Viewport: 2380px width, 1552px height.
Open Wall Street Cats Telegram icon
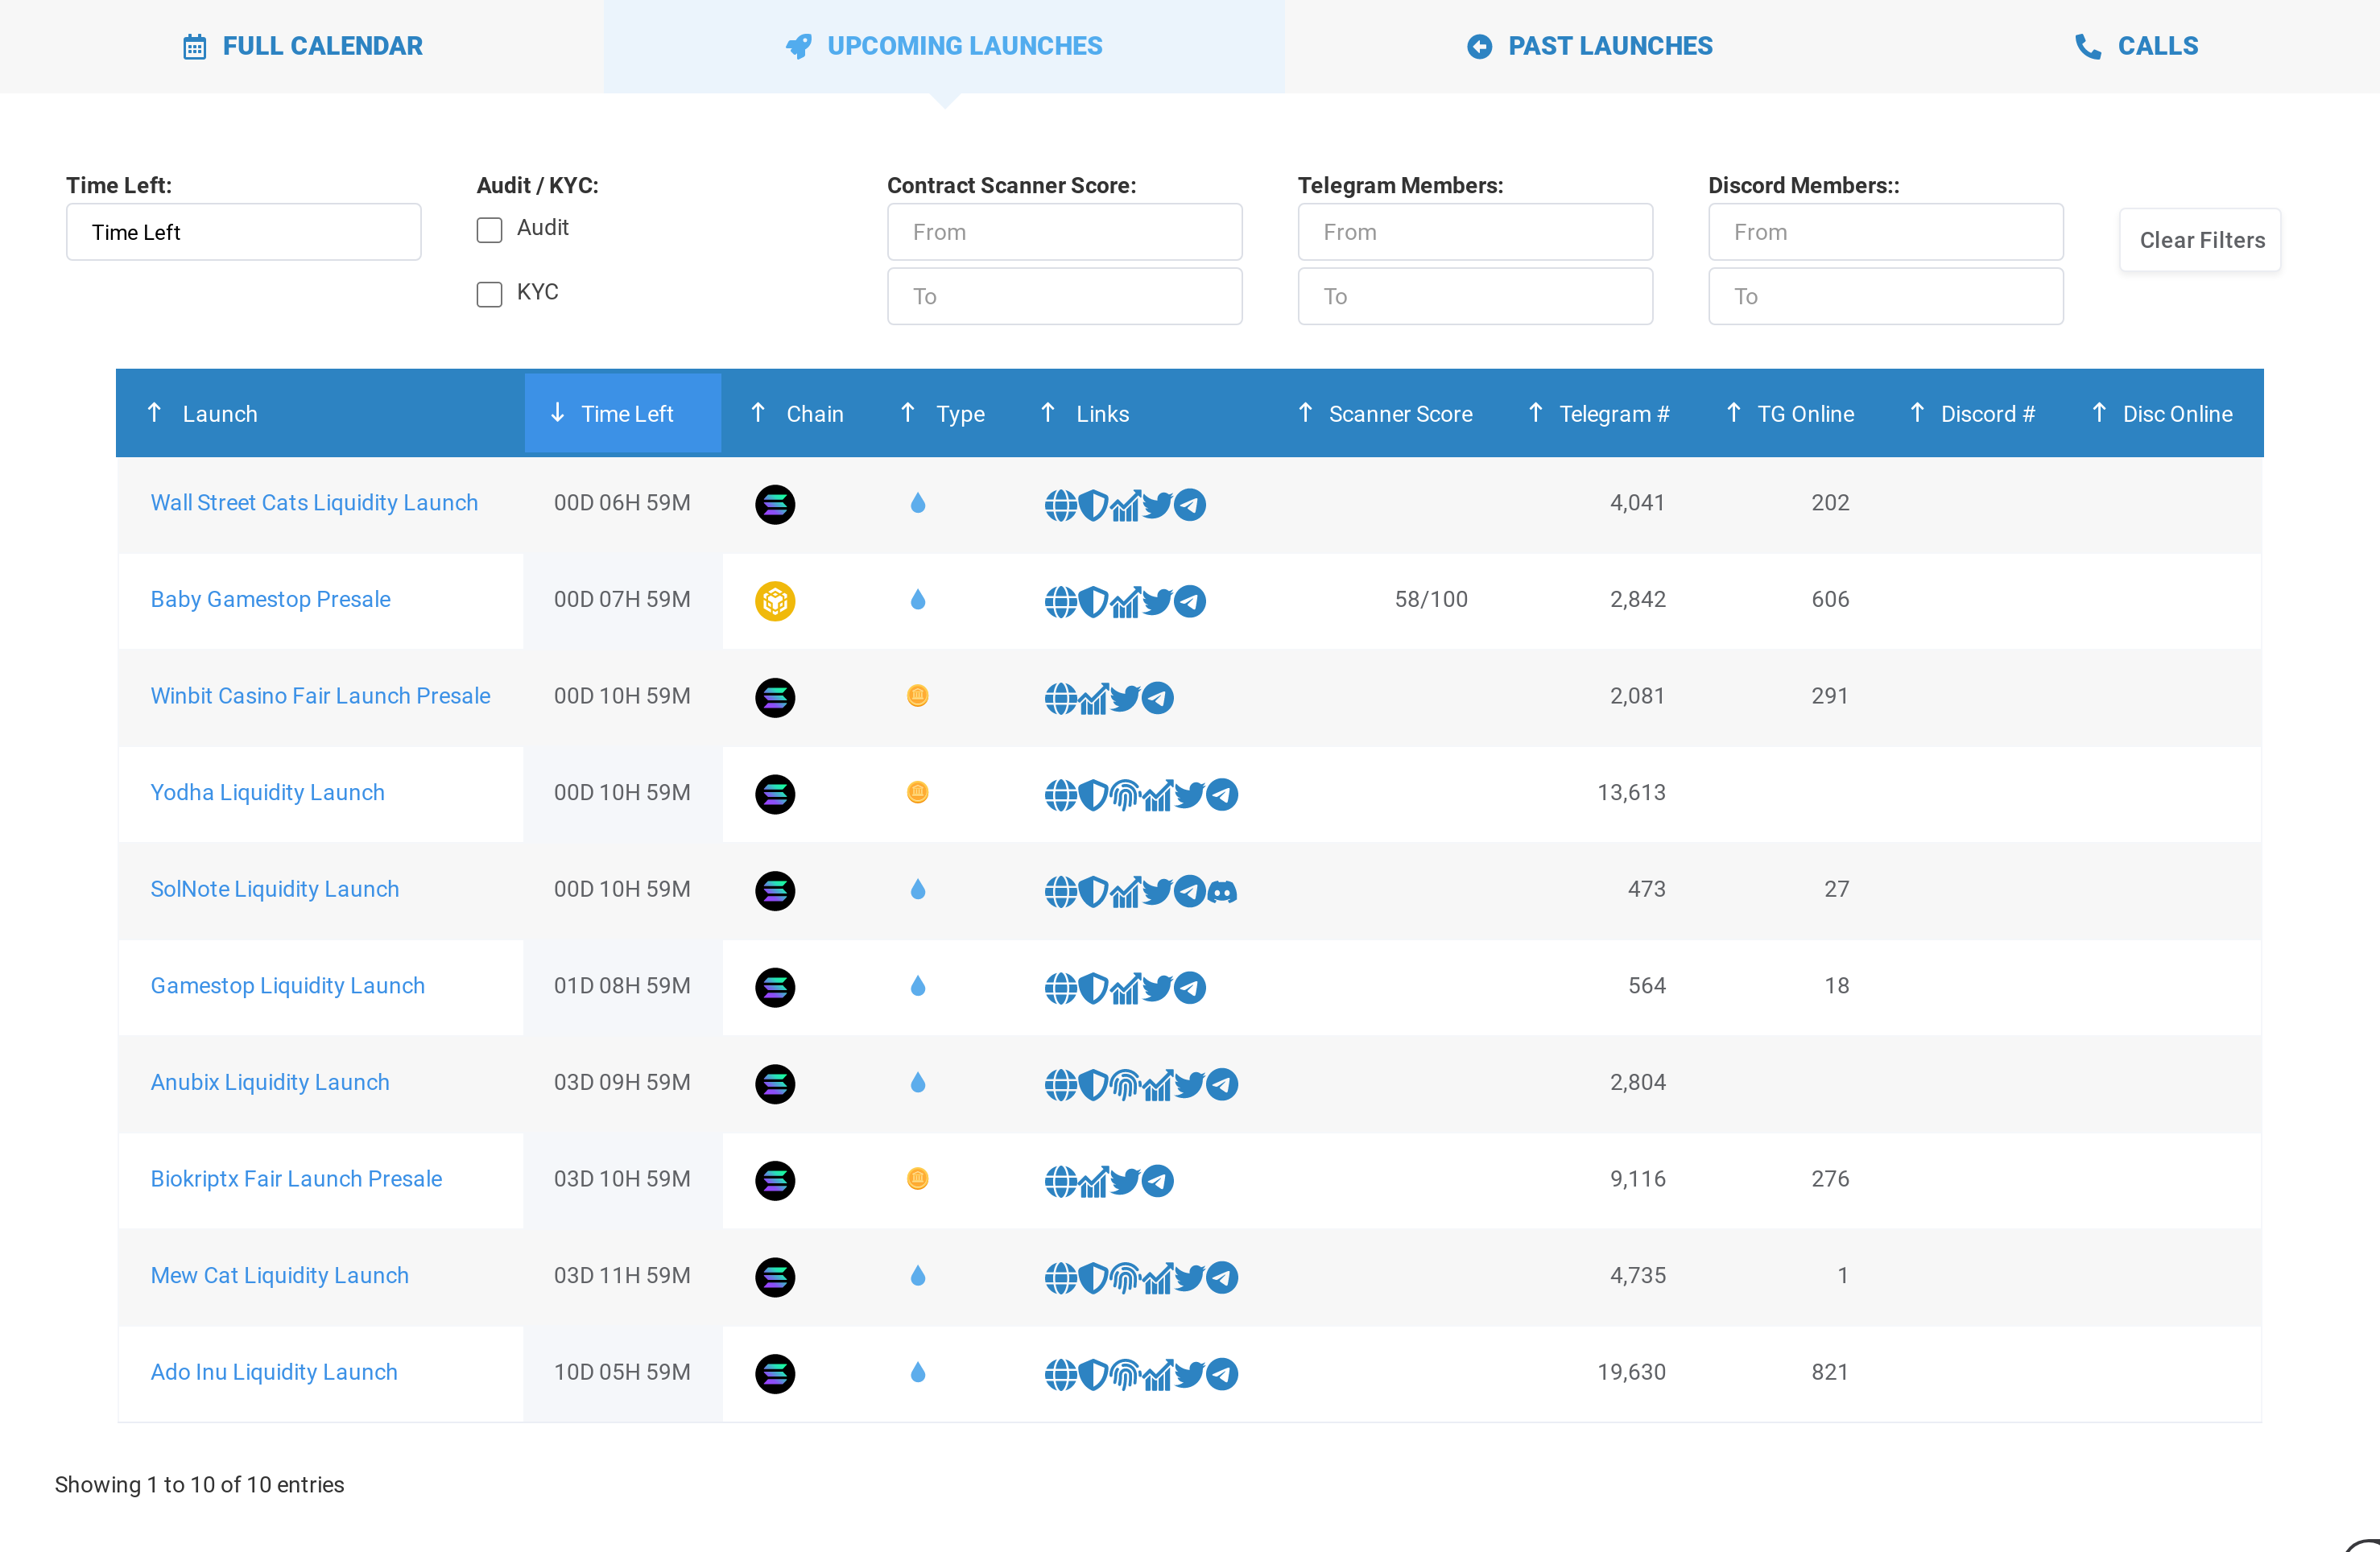tap(1189, 505)
